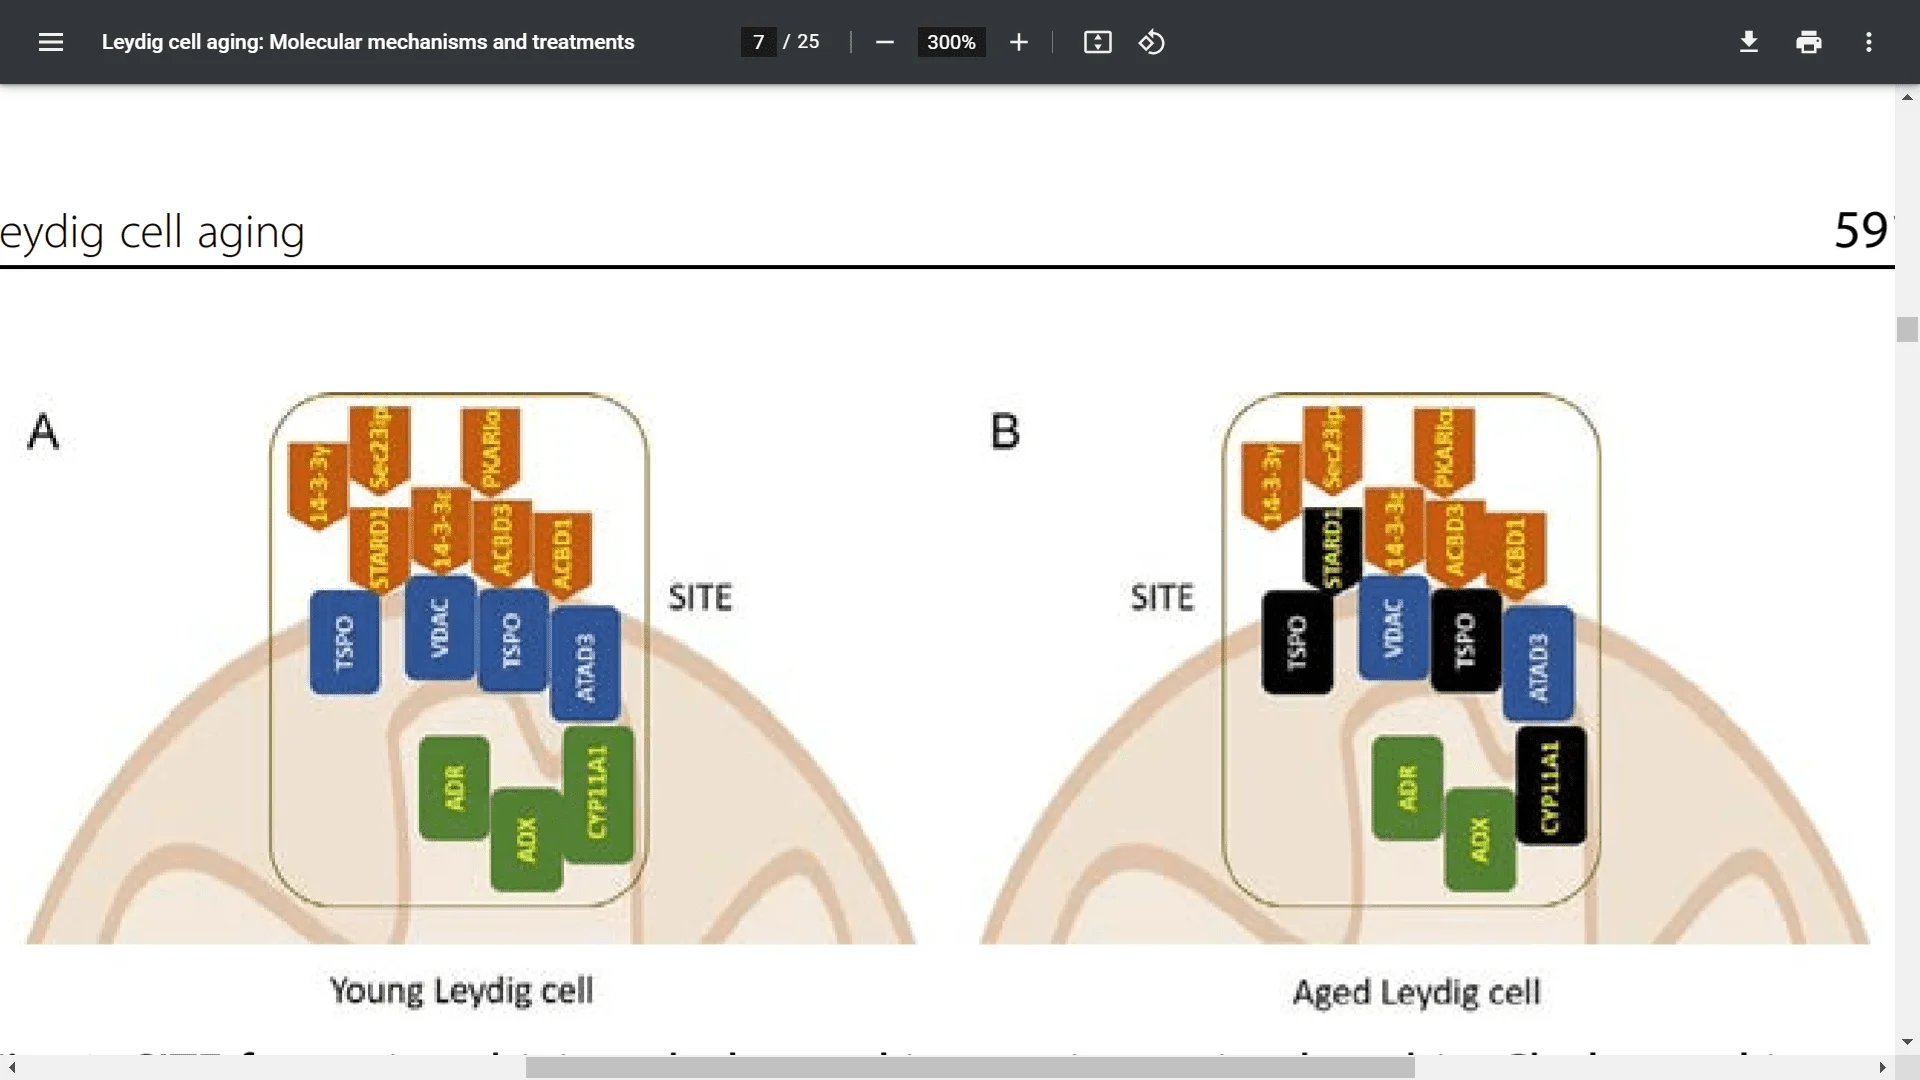Click the fit to page icon
Image resolution: width=1920 pixels, height=1080 pixels.
coord(1097,42)
